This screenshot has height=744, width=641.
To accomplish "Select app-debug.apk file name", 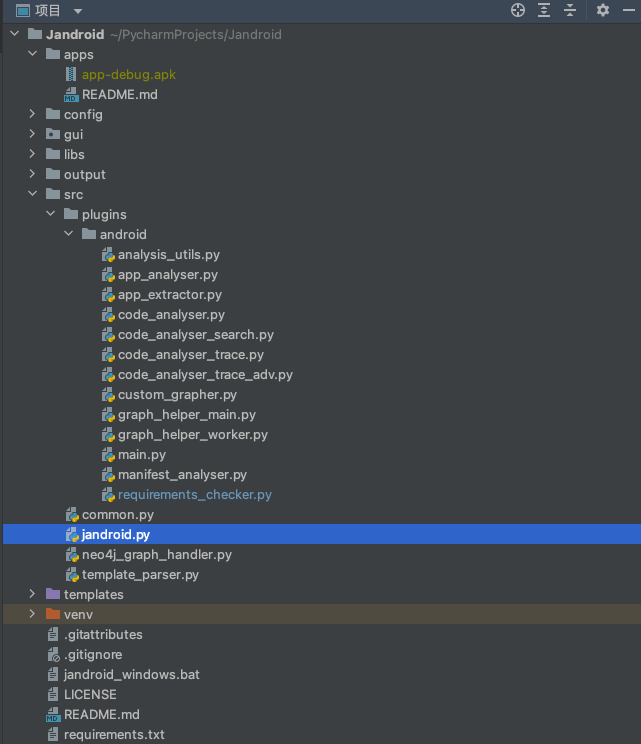I will tap(129, 74).
